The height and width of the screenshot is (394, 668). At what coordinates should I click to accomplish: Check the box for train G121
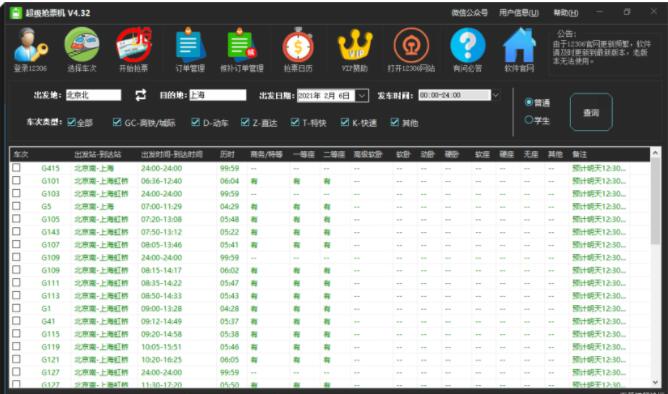(x=16, y=359)
